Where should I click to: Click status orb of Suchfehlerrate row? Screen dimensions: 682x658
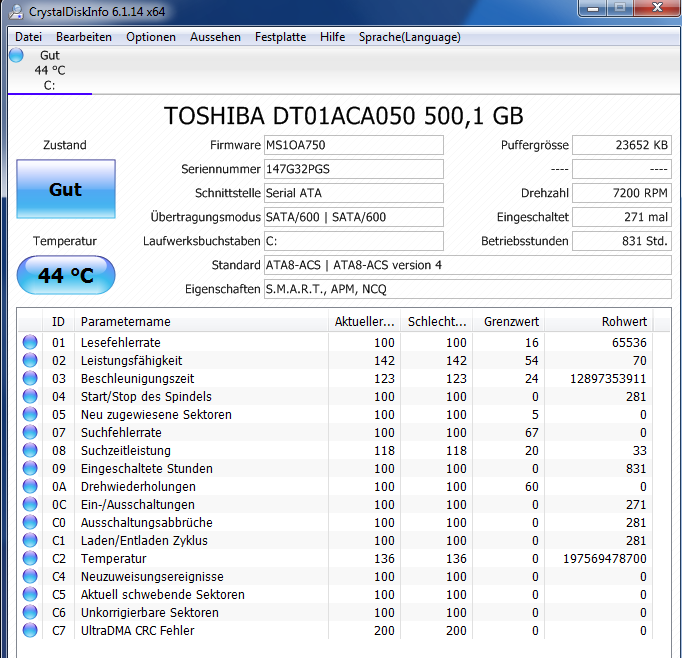point(30,432)
